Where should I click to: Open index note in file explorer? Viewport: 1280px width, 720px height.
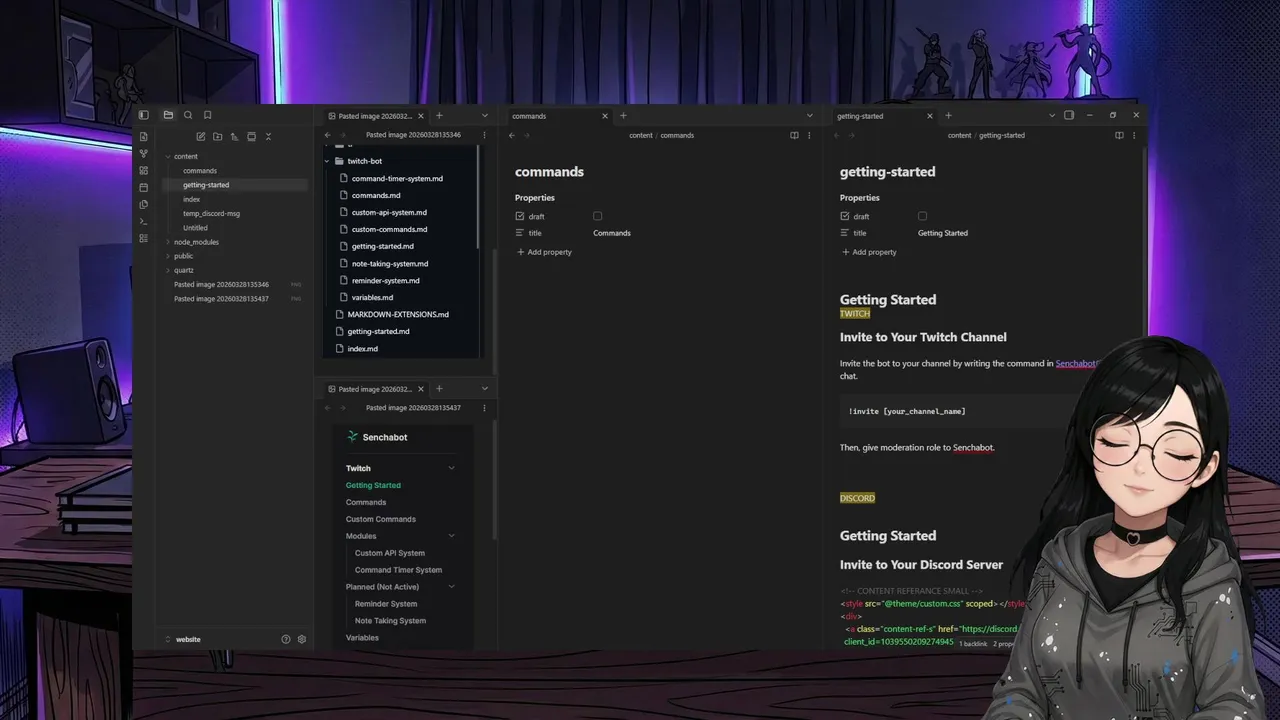(192, 199)
